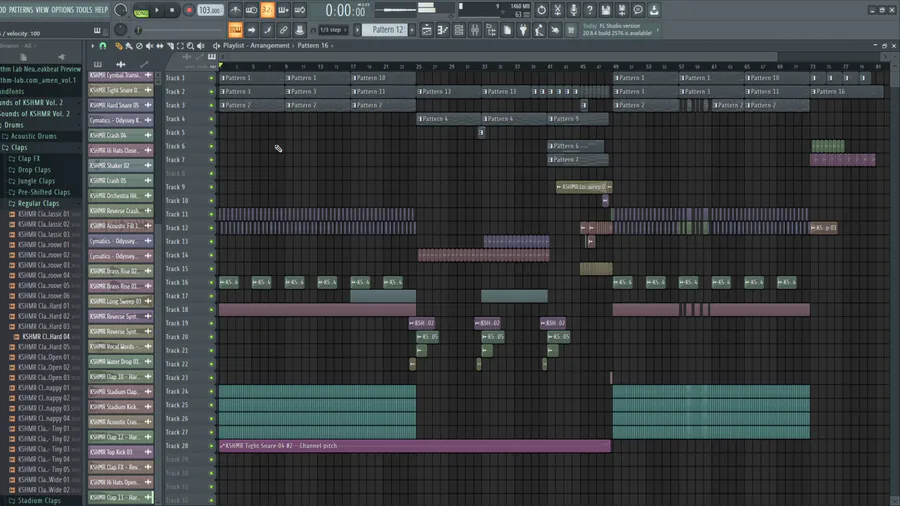Click Pattern 16 in playlist breadcrumb

(x=313, y=45)
